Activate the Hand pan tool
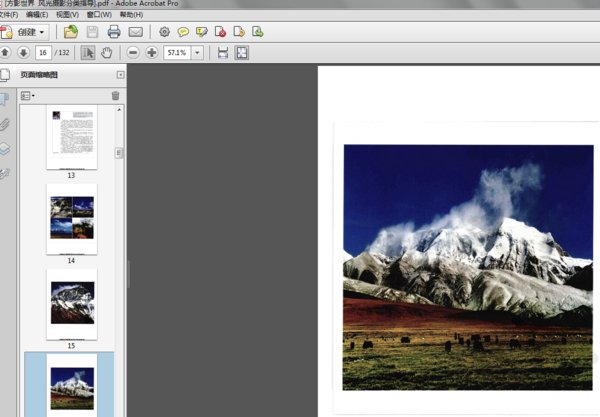The image size is (600, 417). [107, 53]
